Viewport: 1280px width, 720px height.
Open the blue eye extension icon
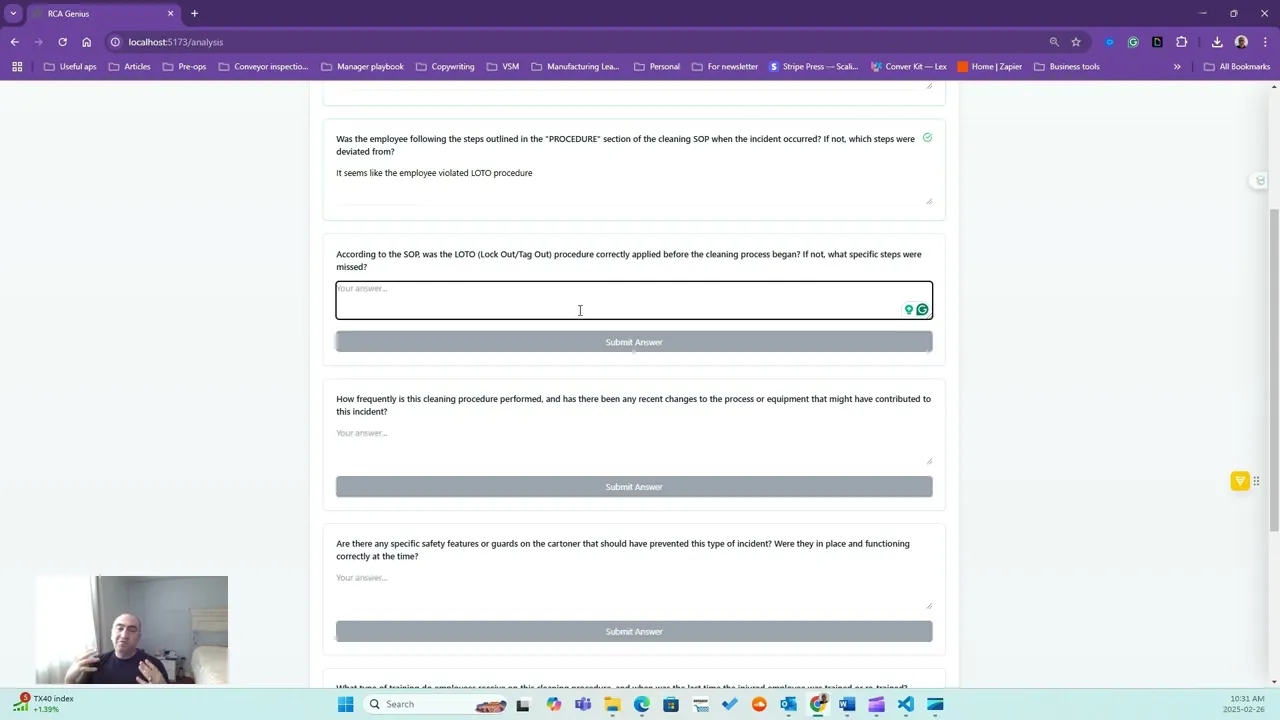1109,42
